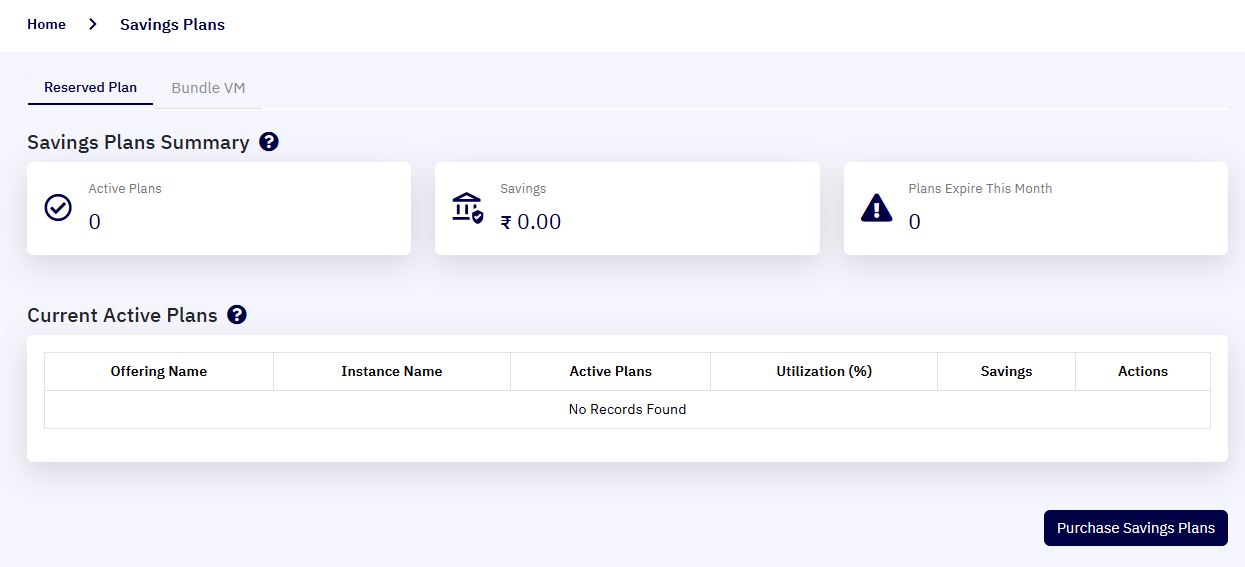Click the Plans Expire This Month card
The height and width of the screenshot is (567, 1245).
pos(1036,208)
